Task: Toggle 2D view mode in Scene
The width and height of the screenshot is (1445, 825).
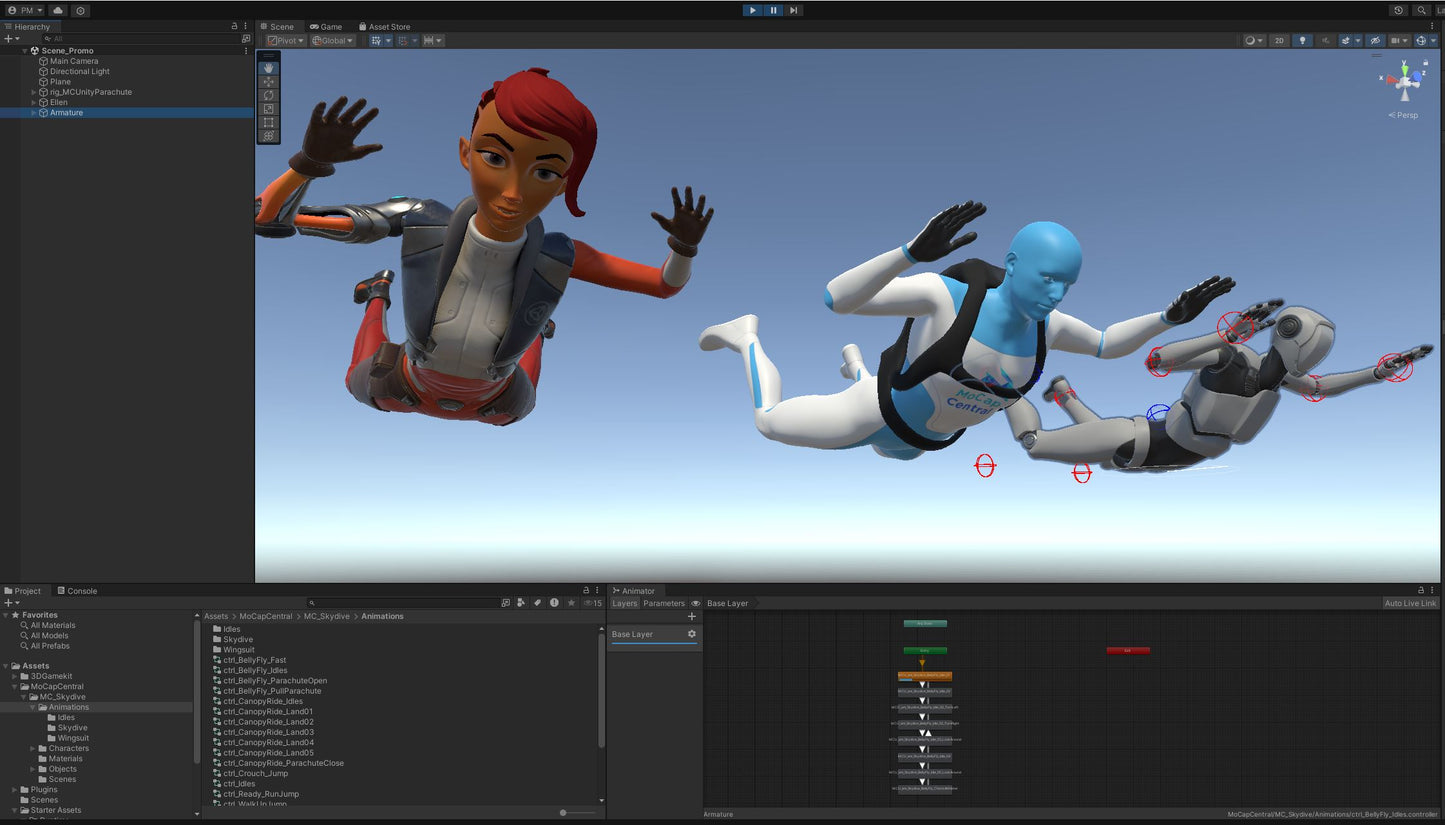Action: tap(1279, 41)
